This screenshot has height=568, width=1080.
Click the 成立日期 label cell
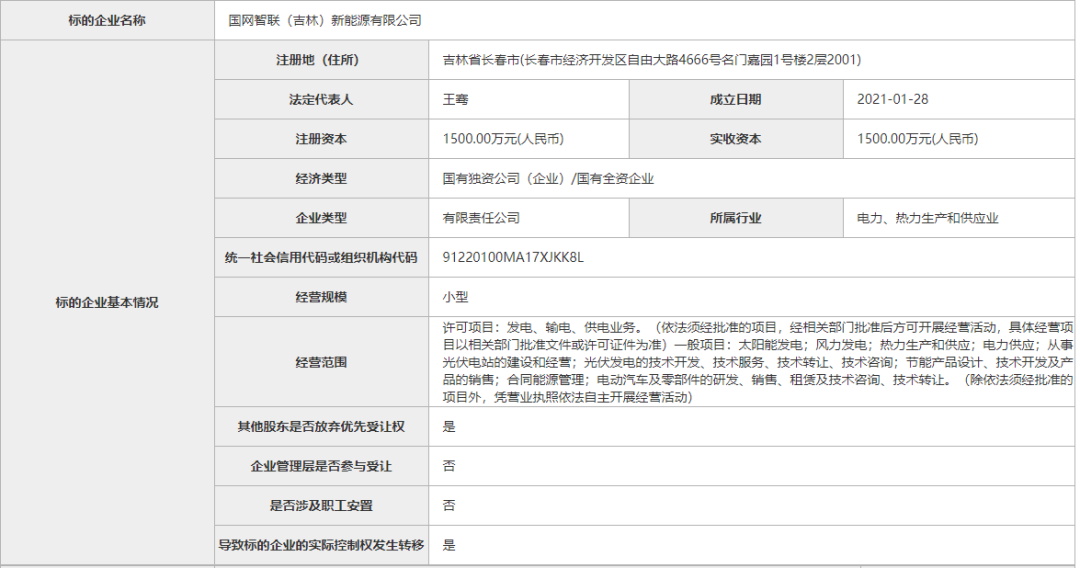pyautogui.click(x=735, y=99)
